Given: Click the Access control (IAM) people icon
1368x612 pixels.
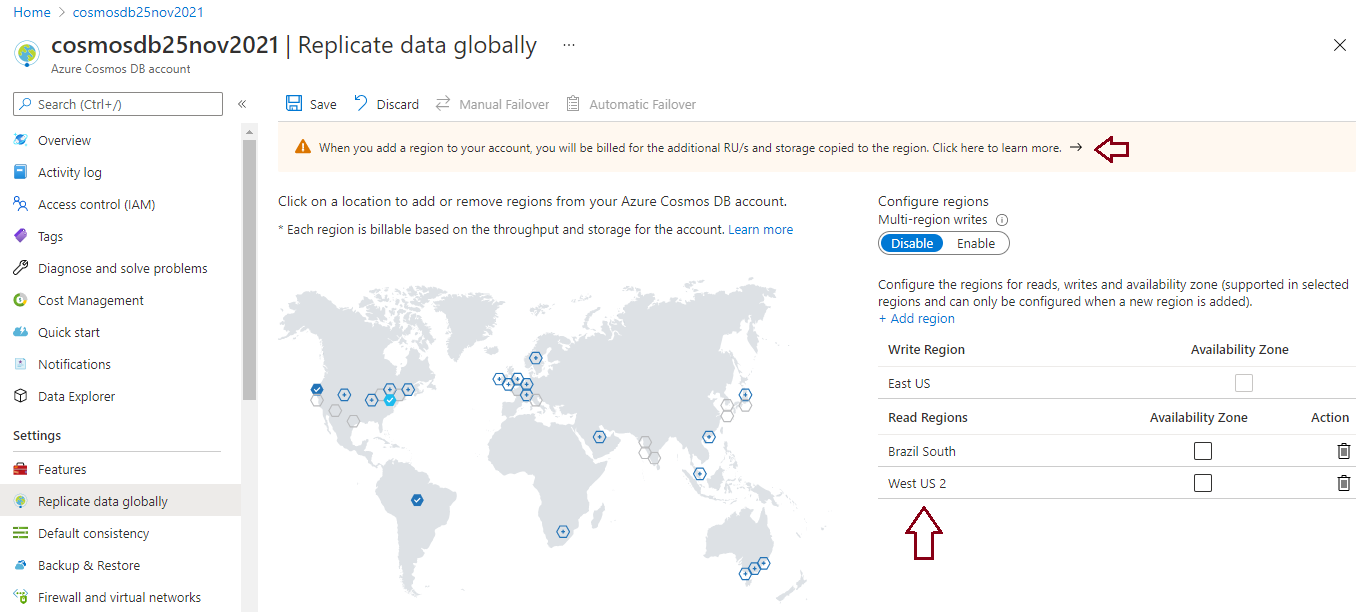Looking at the screenshot, I should [x=20, y=204].
